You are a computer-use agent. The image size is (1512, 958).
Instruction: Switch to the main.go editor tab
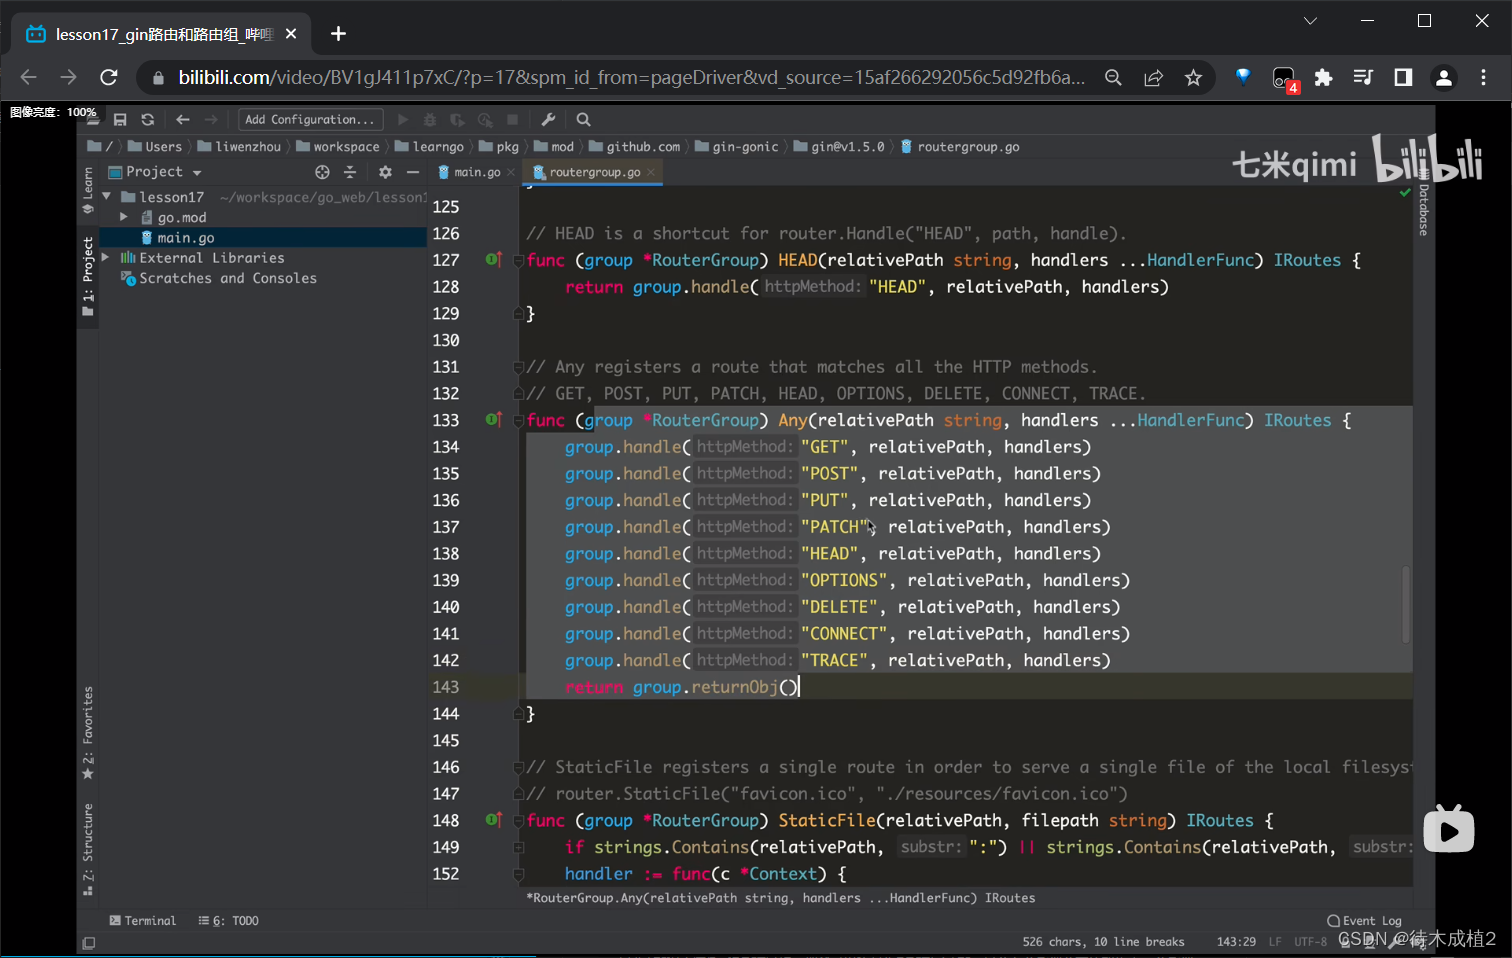point(476,172)
